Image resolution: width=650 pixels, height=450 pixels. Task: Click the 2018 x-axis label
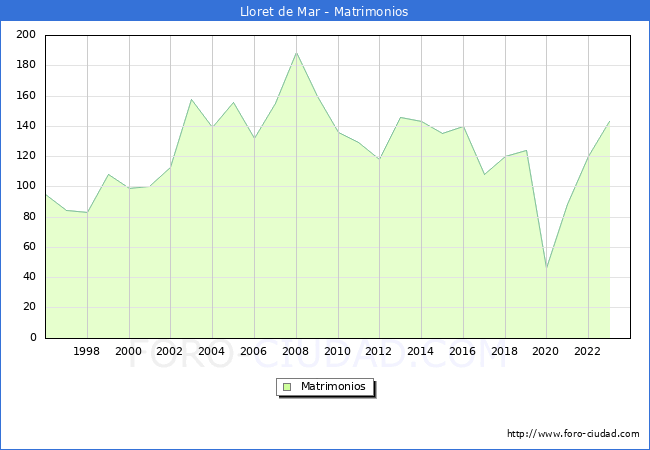[504, 351]
